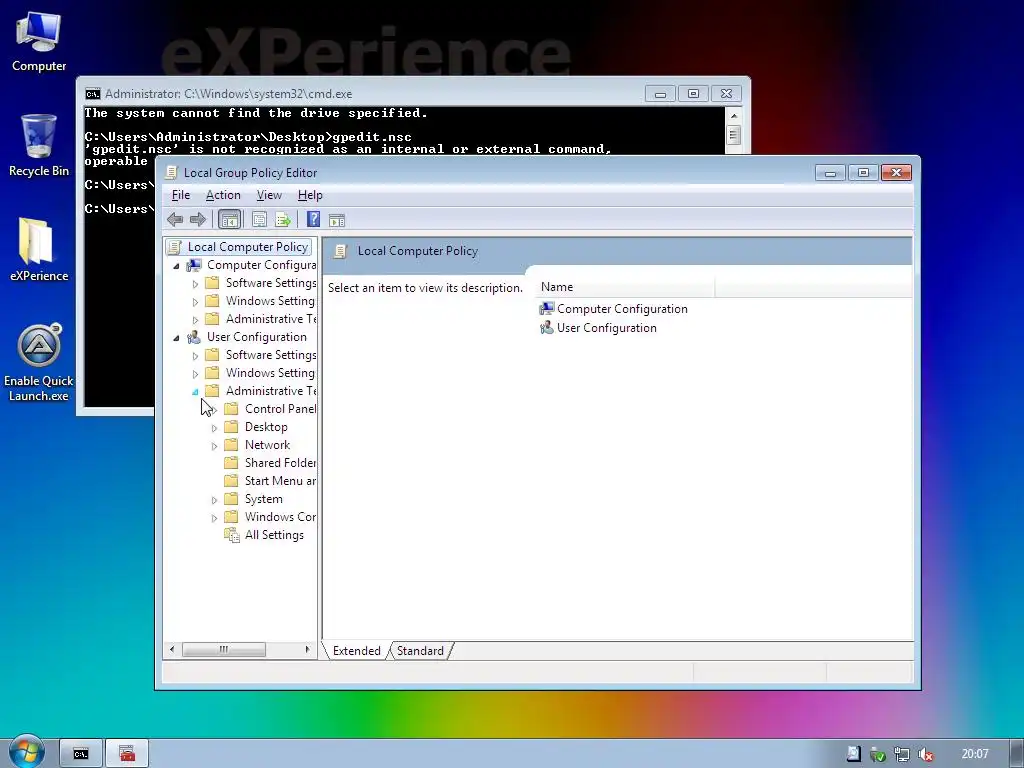
Task: Open the File menu
Action: tap(181, 195)
